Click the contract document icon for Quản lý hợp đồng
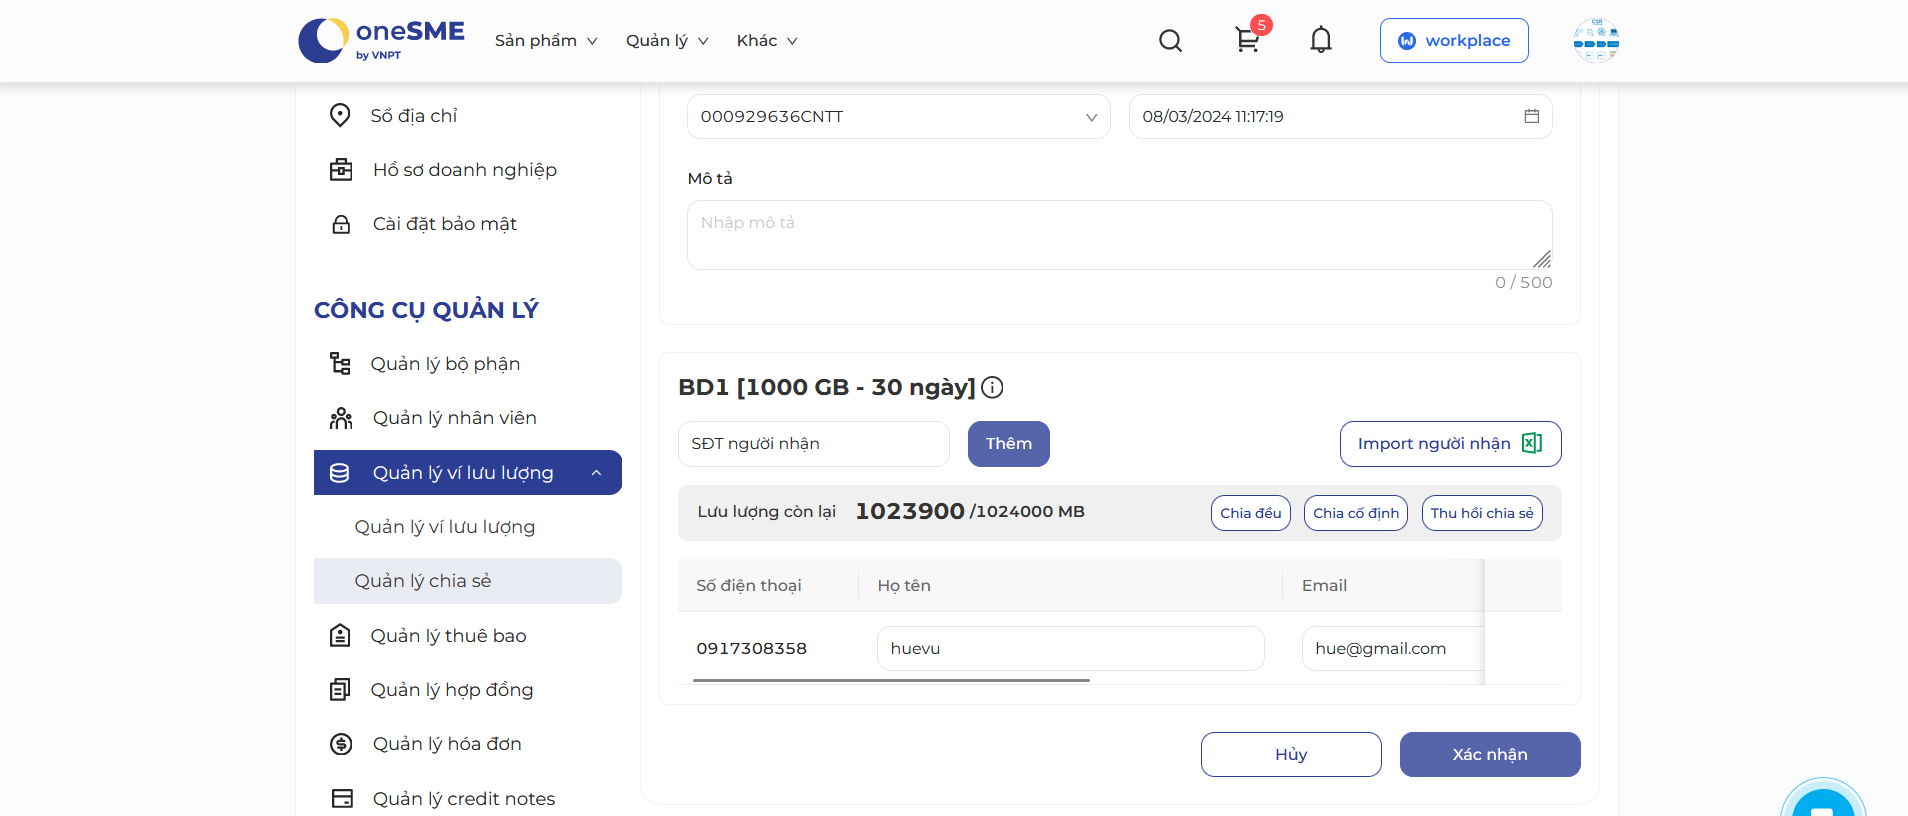 340,689
